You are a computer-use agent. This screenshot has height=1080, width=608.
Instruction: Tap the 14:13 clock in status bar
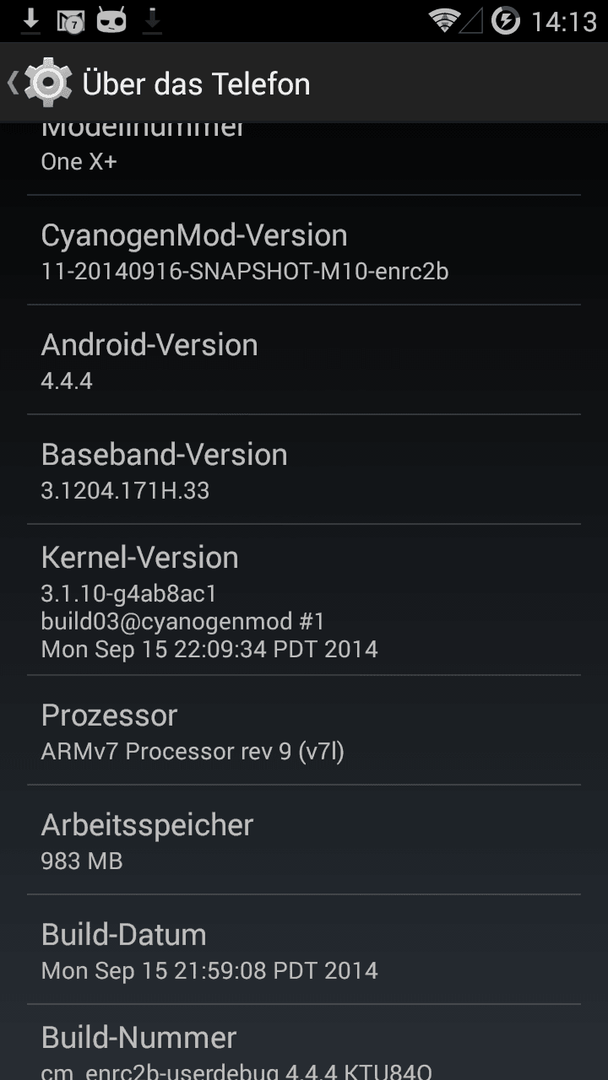click(563, 22)
